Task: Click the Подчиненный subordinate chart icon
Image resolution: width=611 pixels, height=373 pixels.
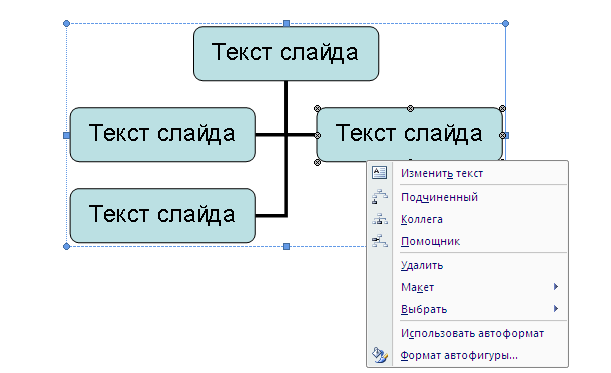Action: coord(380,197)
